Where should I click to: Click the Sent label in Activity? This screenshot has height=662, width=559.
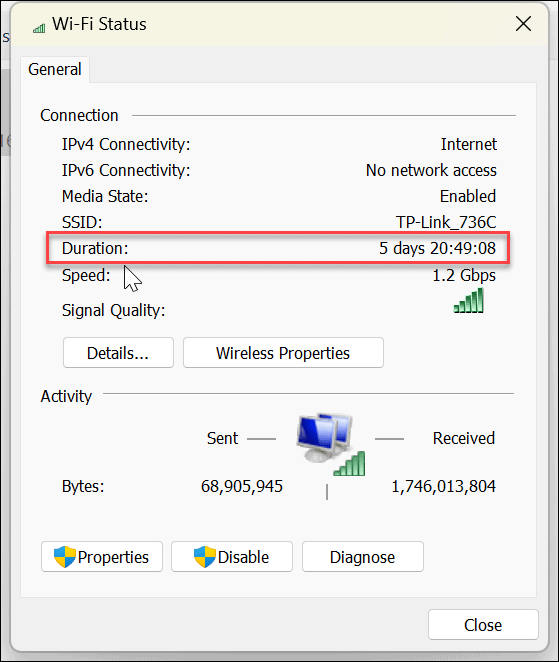click(x=223, y=438)
